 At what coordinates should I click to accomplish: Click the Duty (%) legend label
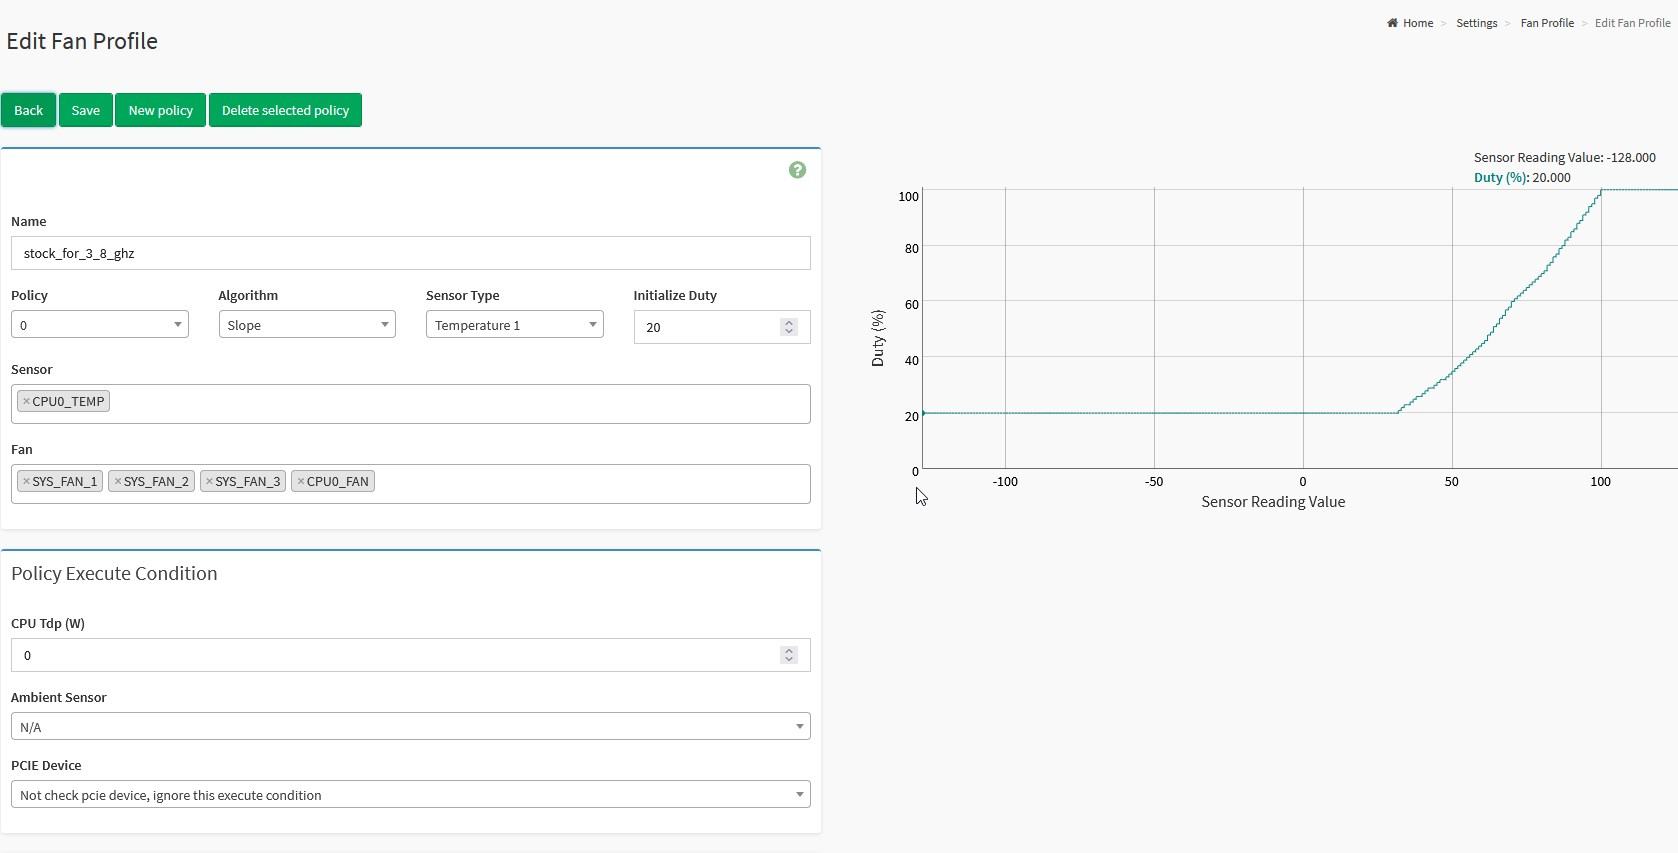1501,177
